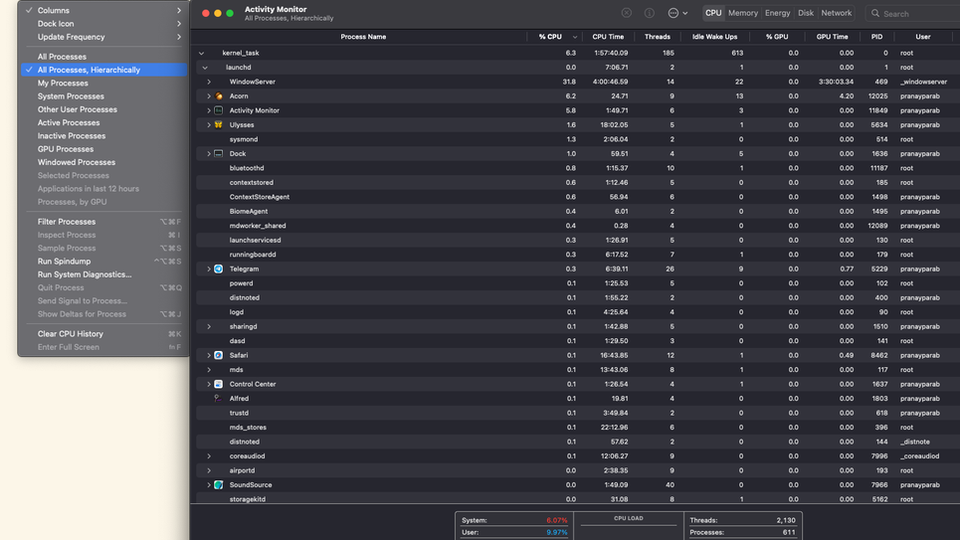Click the Search input field
The height and width of the screenshot is (540, 960).
click(913, 13)
